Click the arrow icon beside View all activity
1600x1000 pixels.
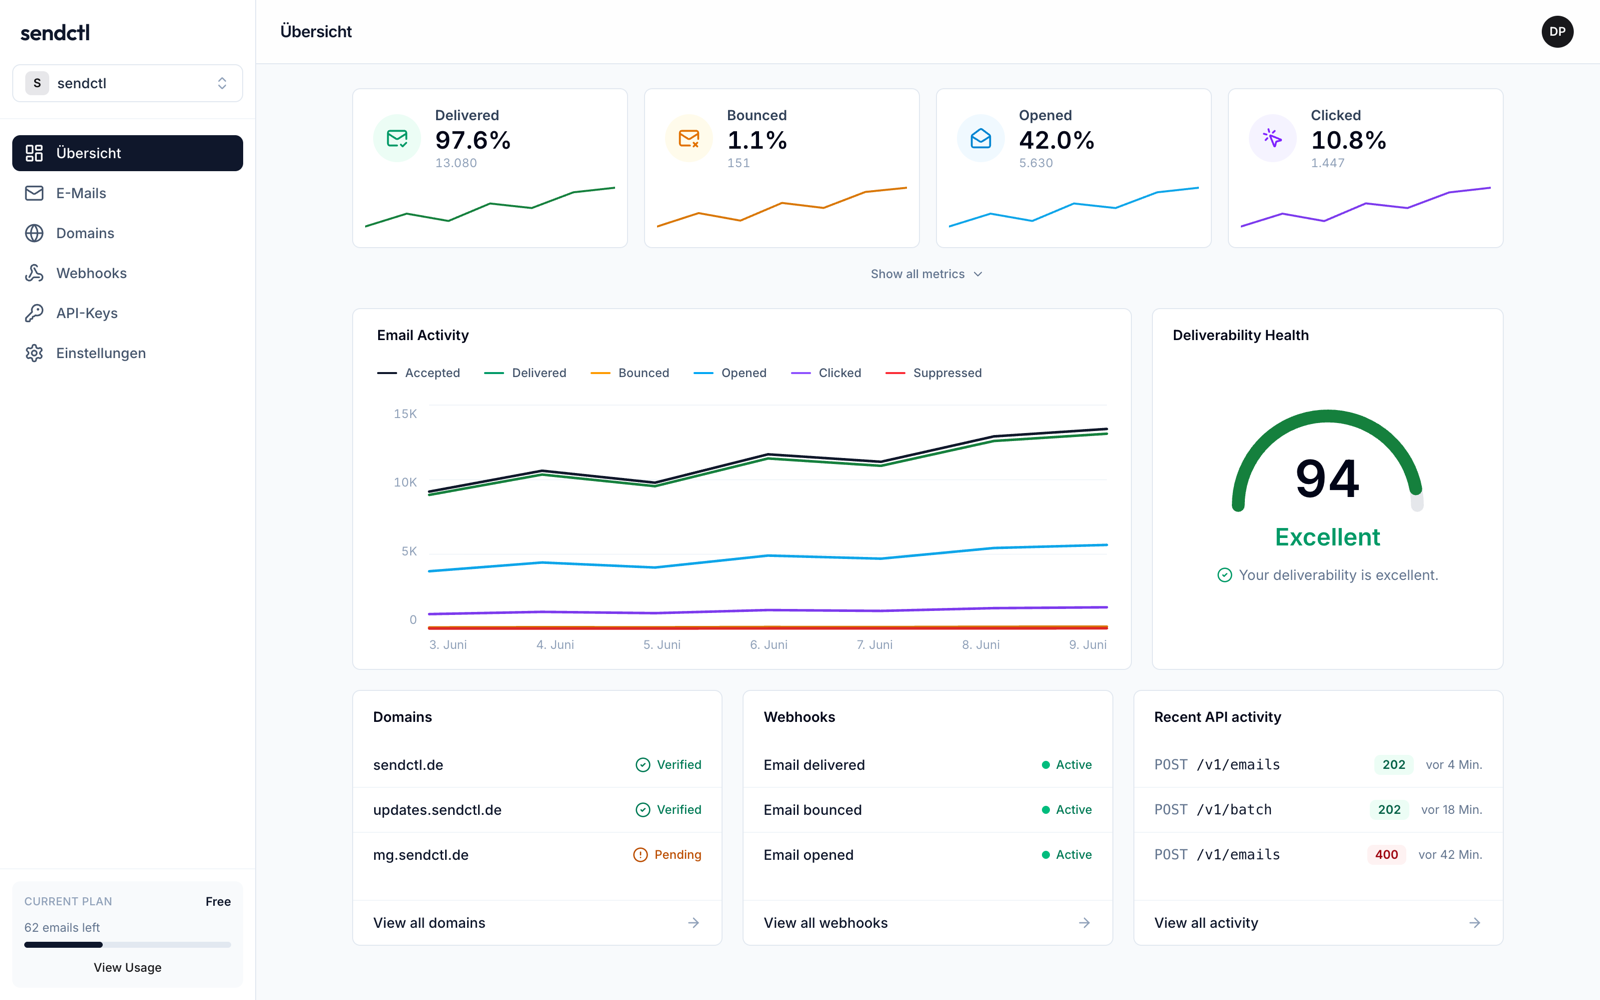(1474, 923)
